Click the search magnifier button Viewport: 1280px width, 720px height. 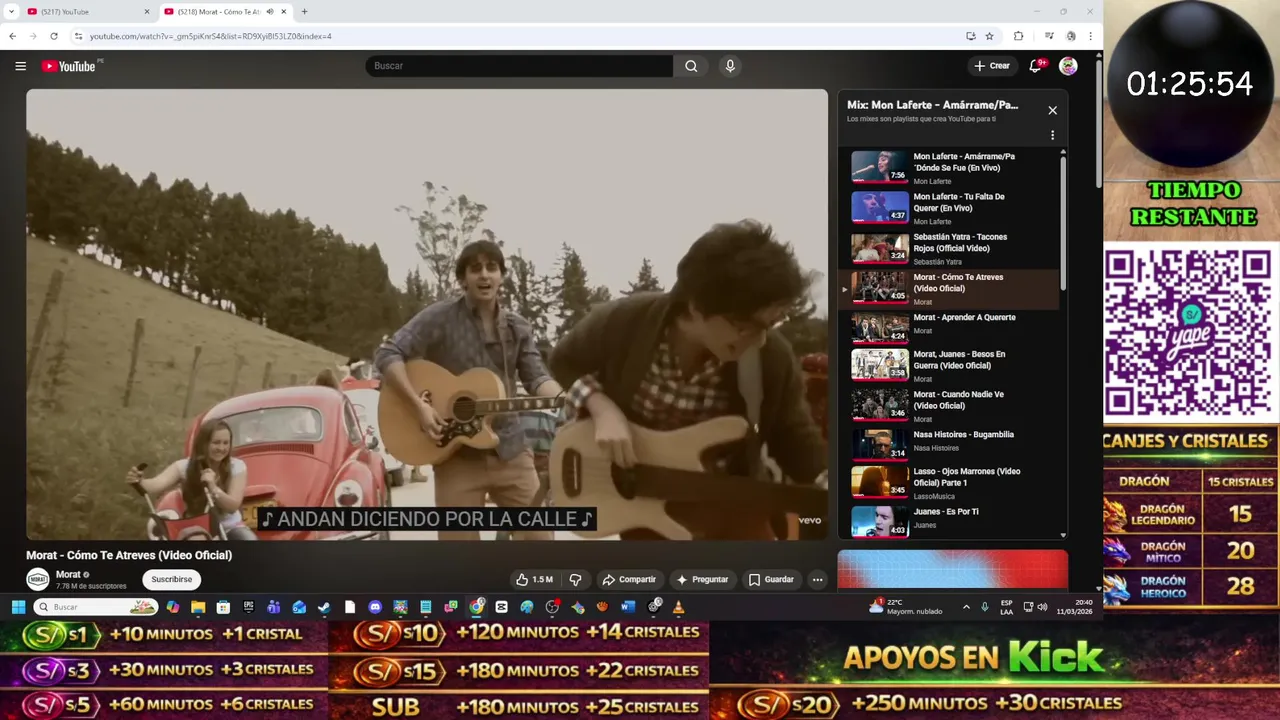click(691, 66)
